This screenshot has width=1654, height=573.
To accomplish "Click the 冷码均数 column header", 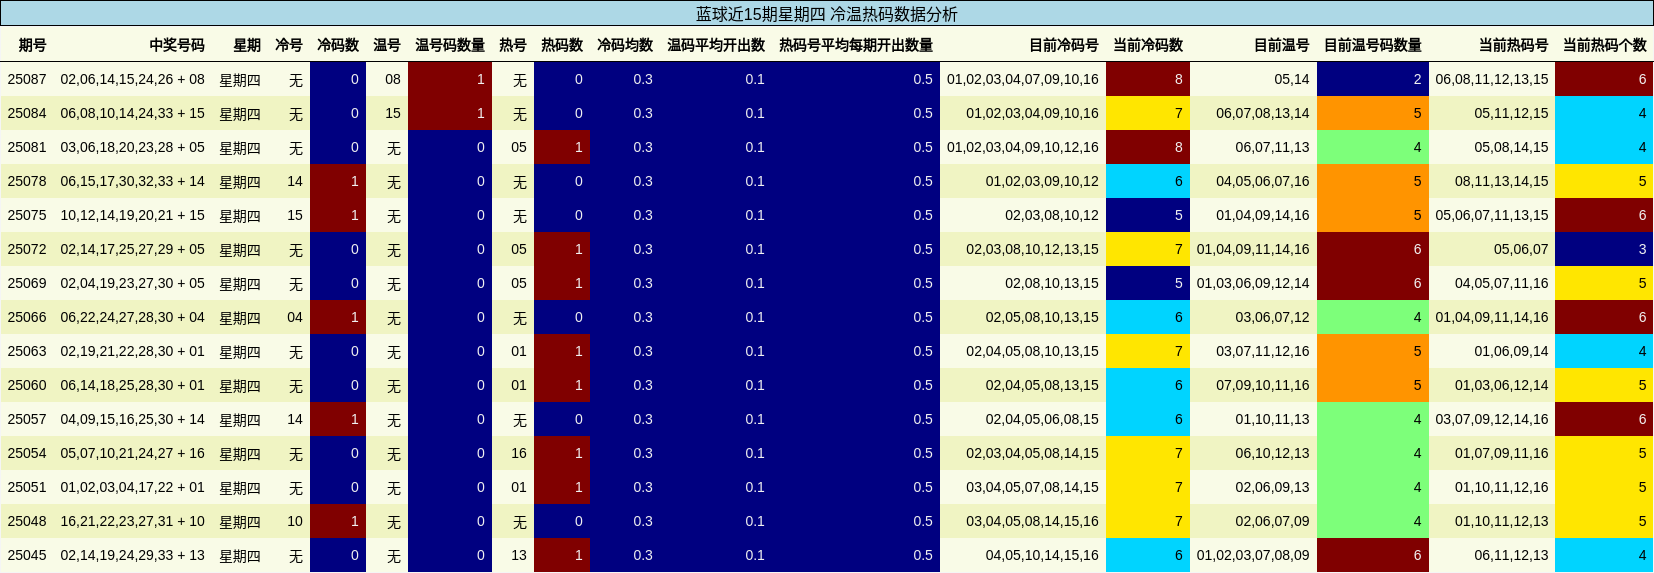I will coord(625,45).
